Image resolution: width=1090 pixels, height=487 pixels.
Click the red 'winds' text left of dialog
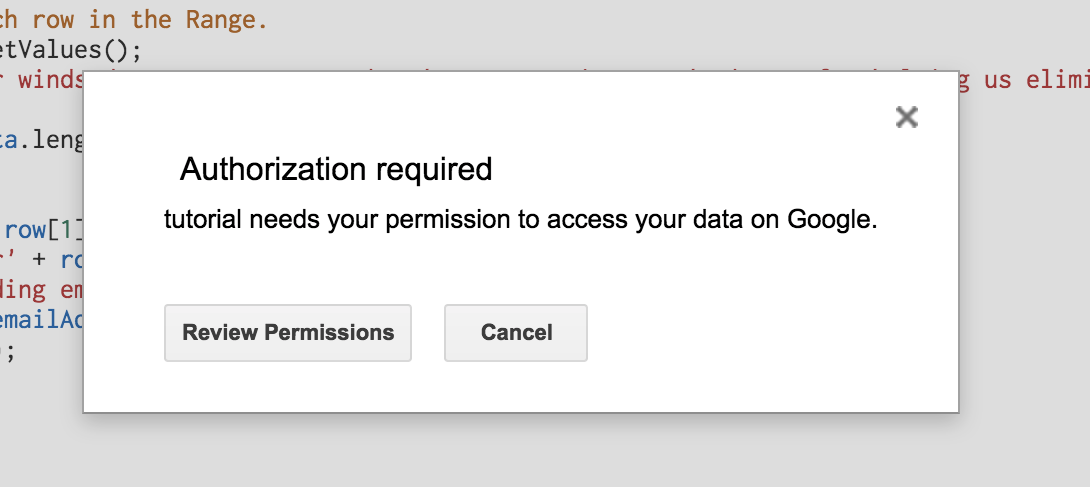pos(50,80)
